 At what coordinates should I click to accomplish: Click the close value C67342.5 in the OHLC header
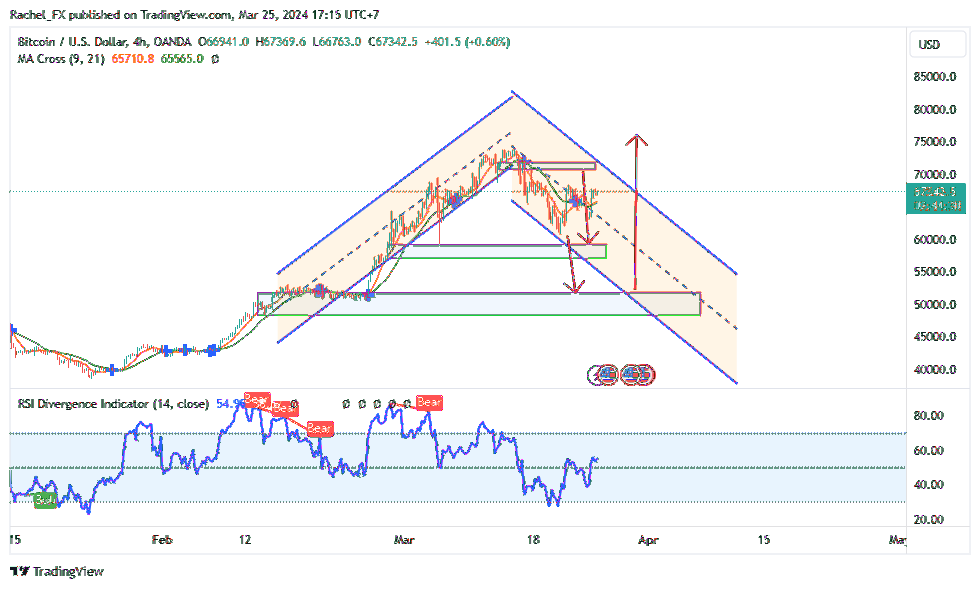coord(392,42)
